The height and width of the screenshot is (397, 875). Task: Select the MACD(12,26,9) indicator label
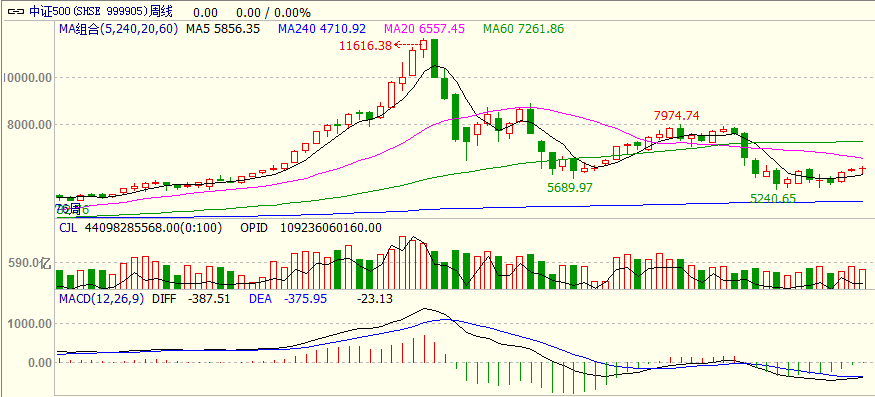tap(103, 299)
